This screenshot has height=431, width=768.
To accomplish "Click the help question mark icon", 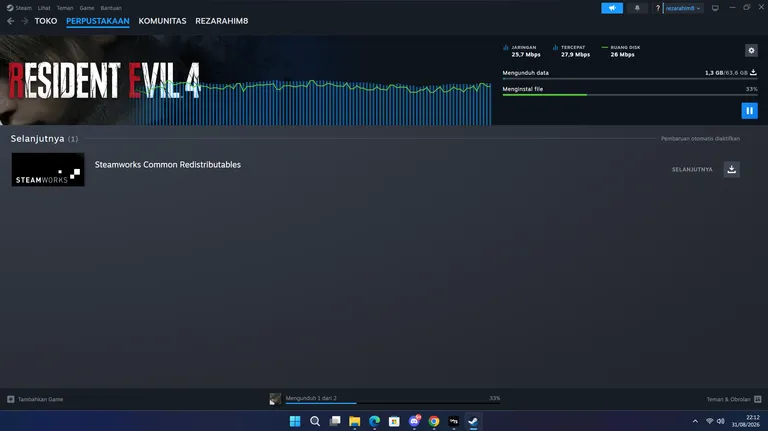I will (x=658, y=8).
